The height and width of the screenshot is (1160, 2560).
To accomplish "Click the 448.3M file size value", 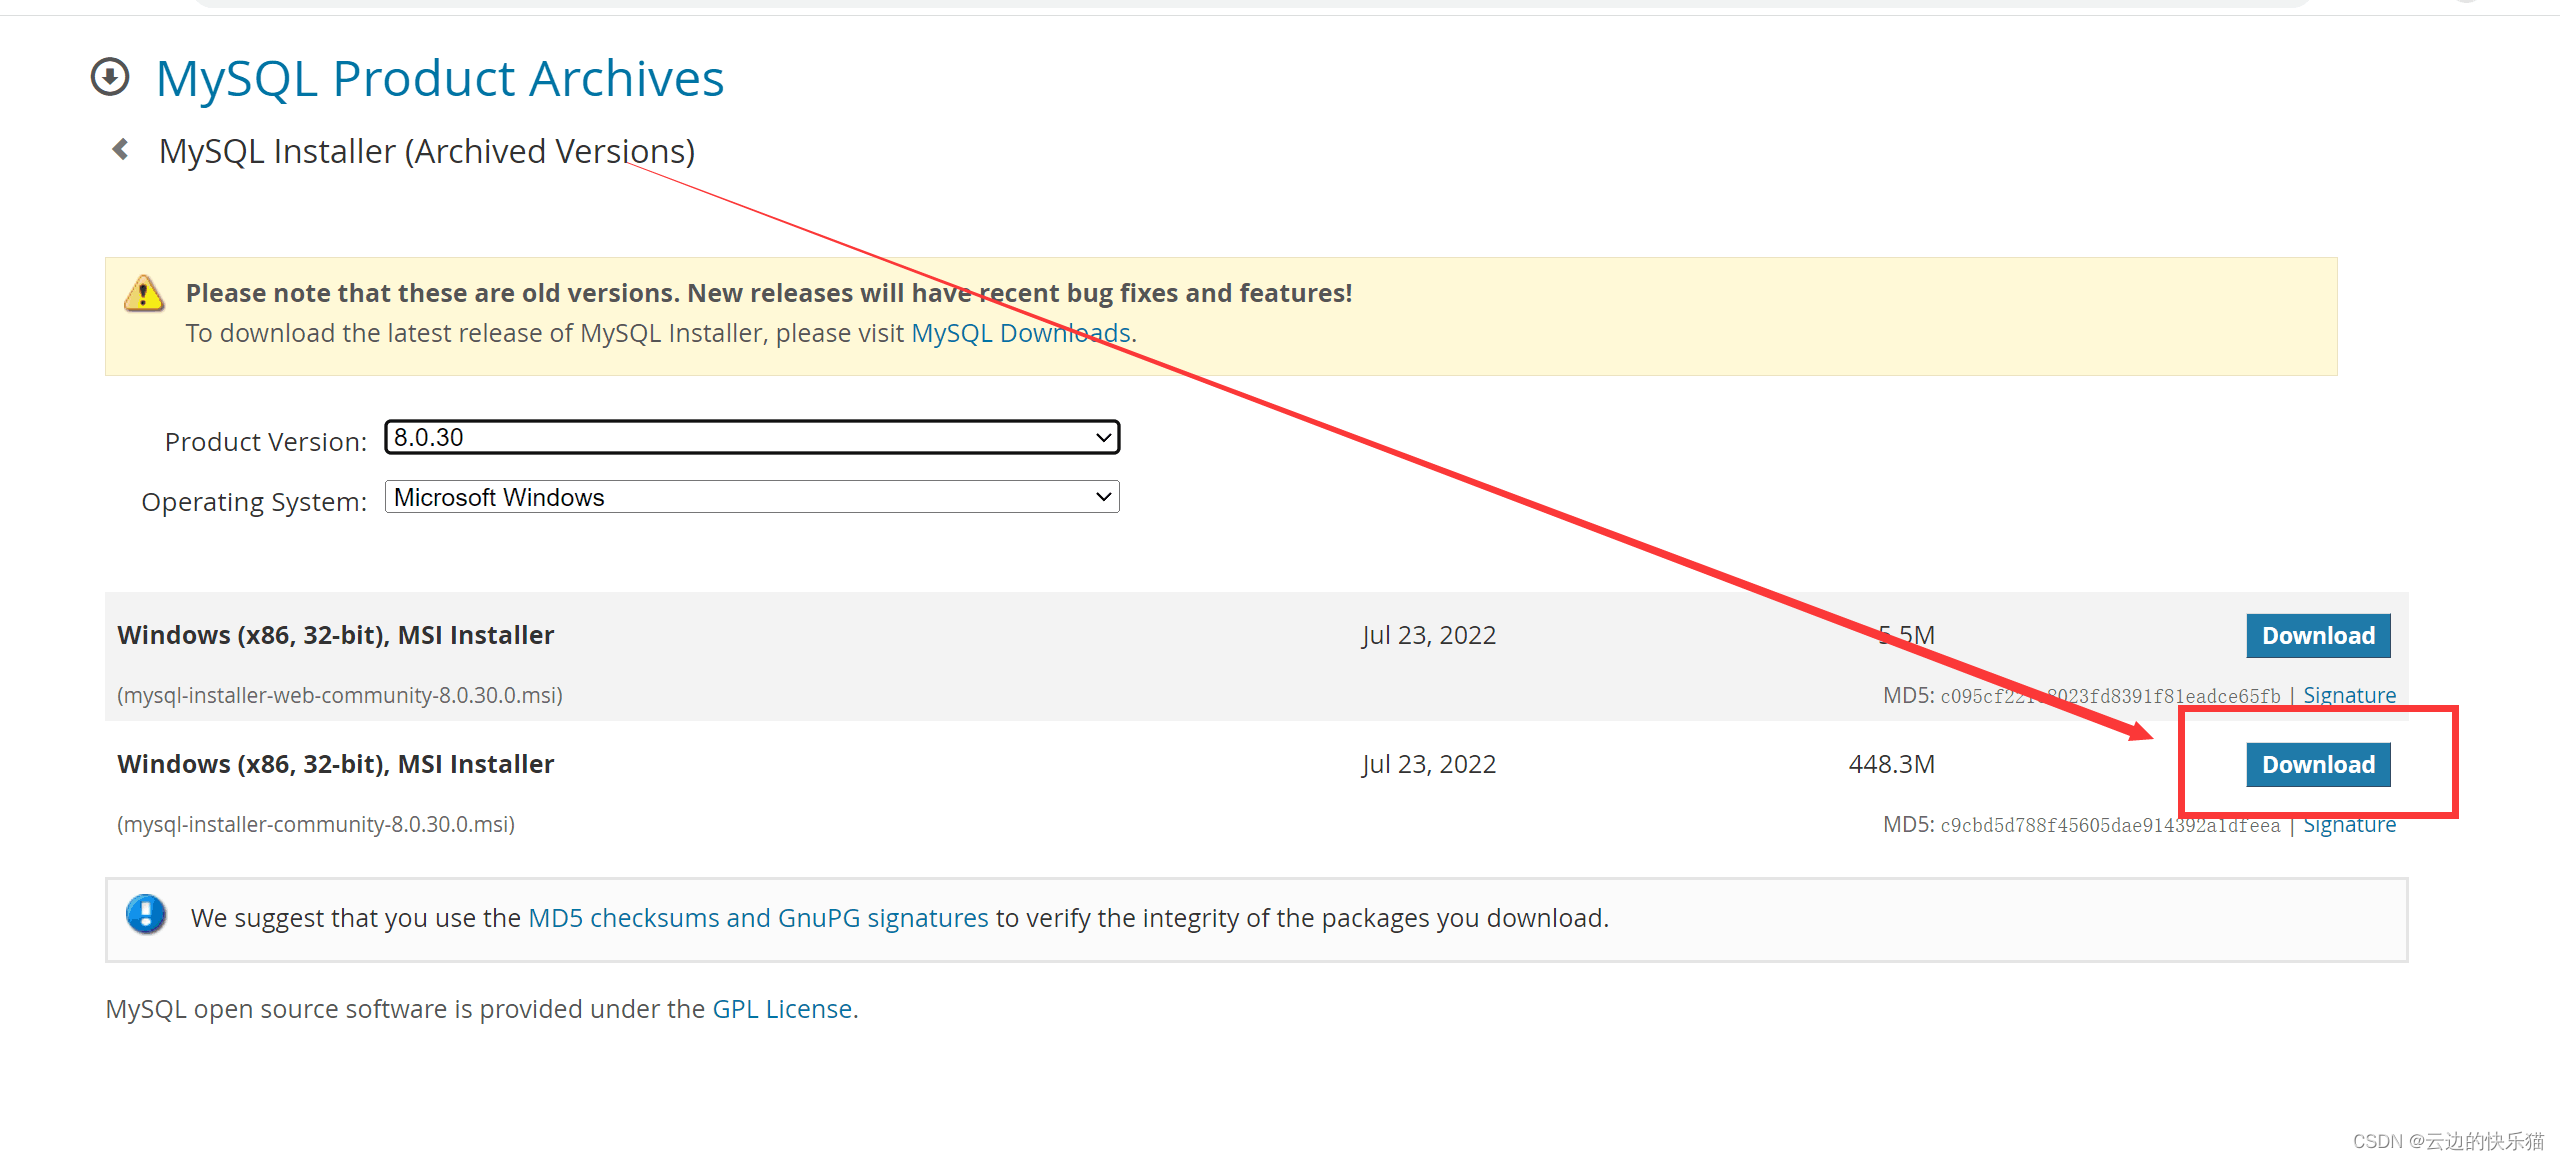I will (1892, 764).
